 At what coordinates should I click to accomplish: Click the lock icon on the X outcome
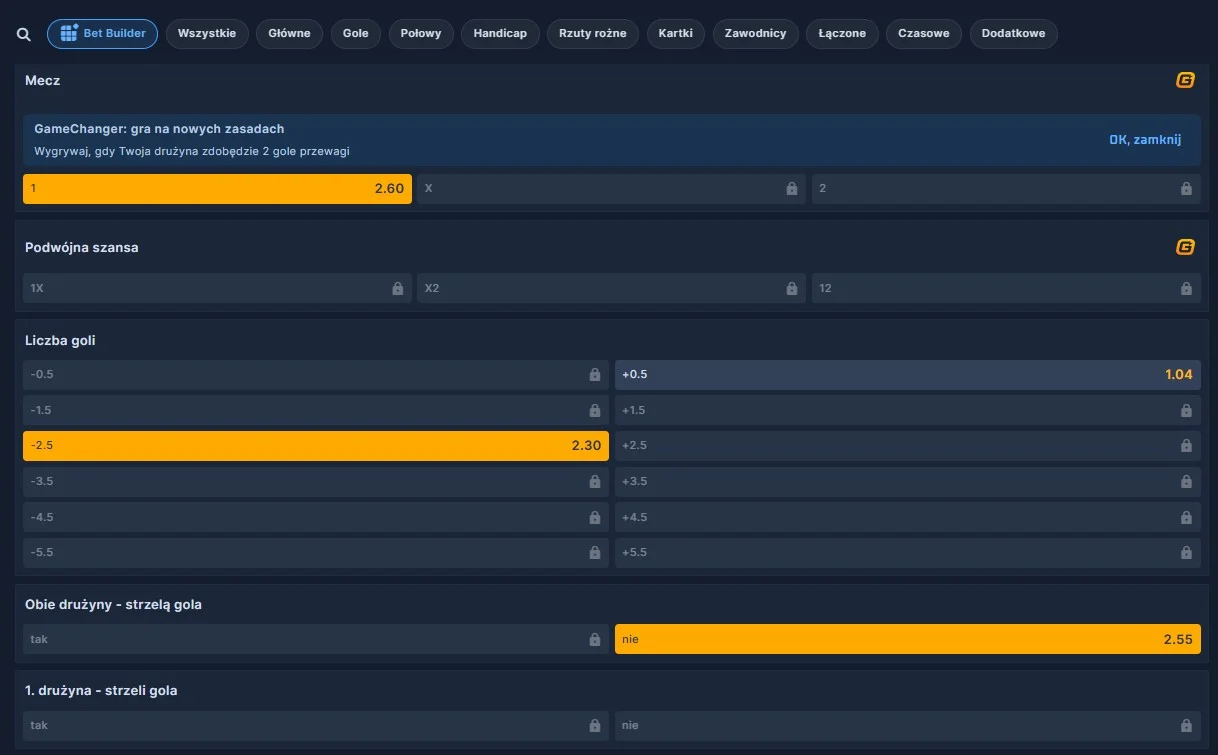coord(790,188)
